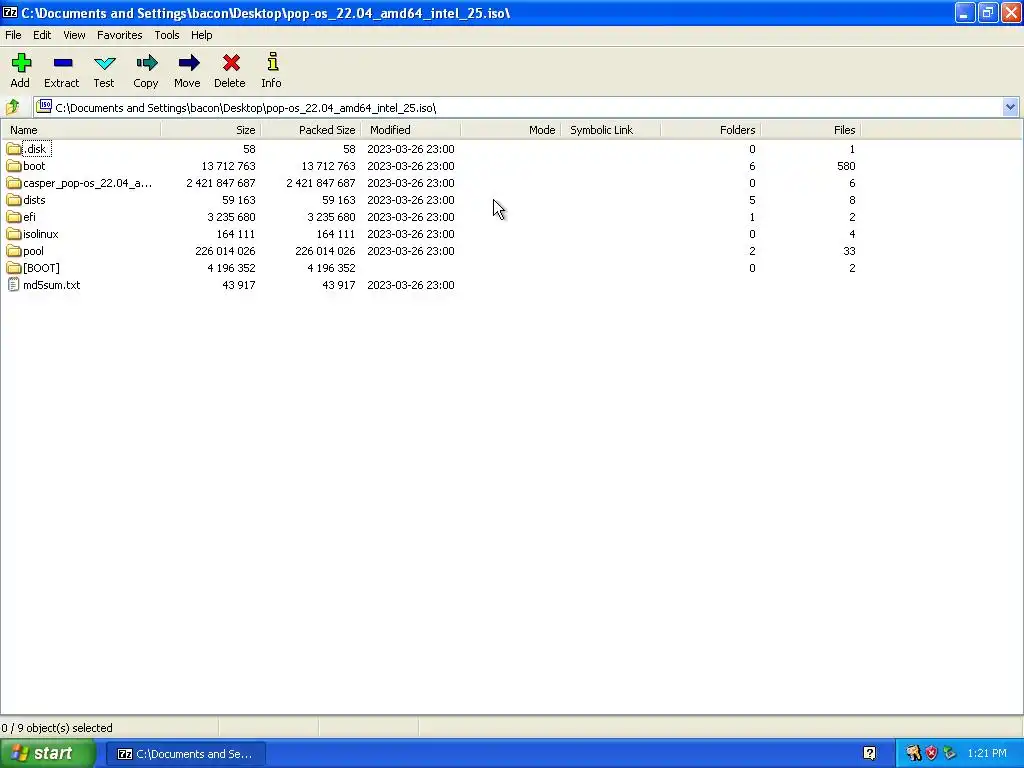Go up one folder level
This screenshot has height=768, width=1024.
(12, 106)
